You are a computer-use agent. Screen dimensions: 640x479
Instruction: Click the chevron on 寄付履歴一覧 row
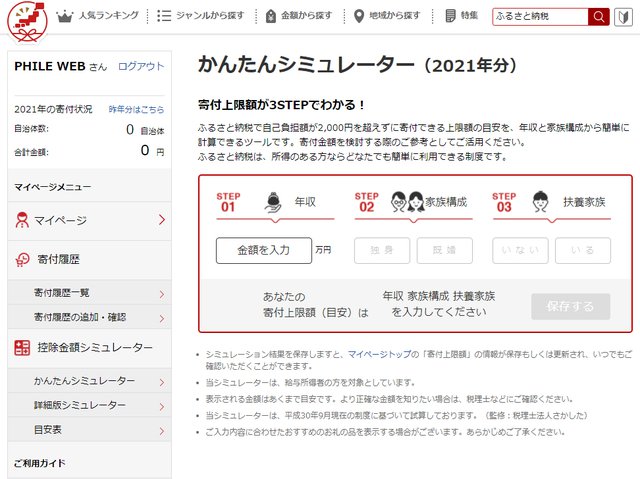click(162, 294)
